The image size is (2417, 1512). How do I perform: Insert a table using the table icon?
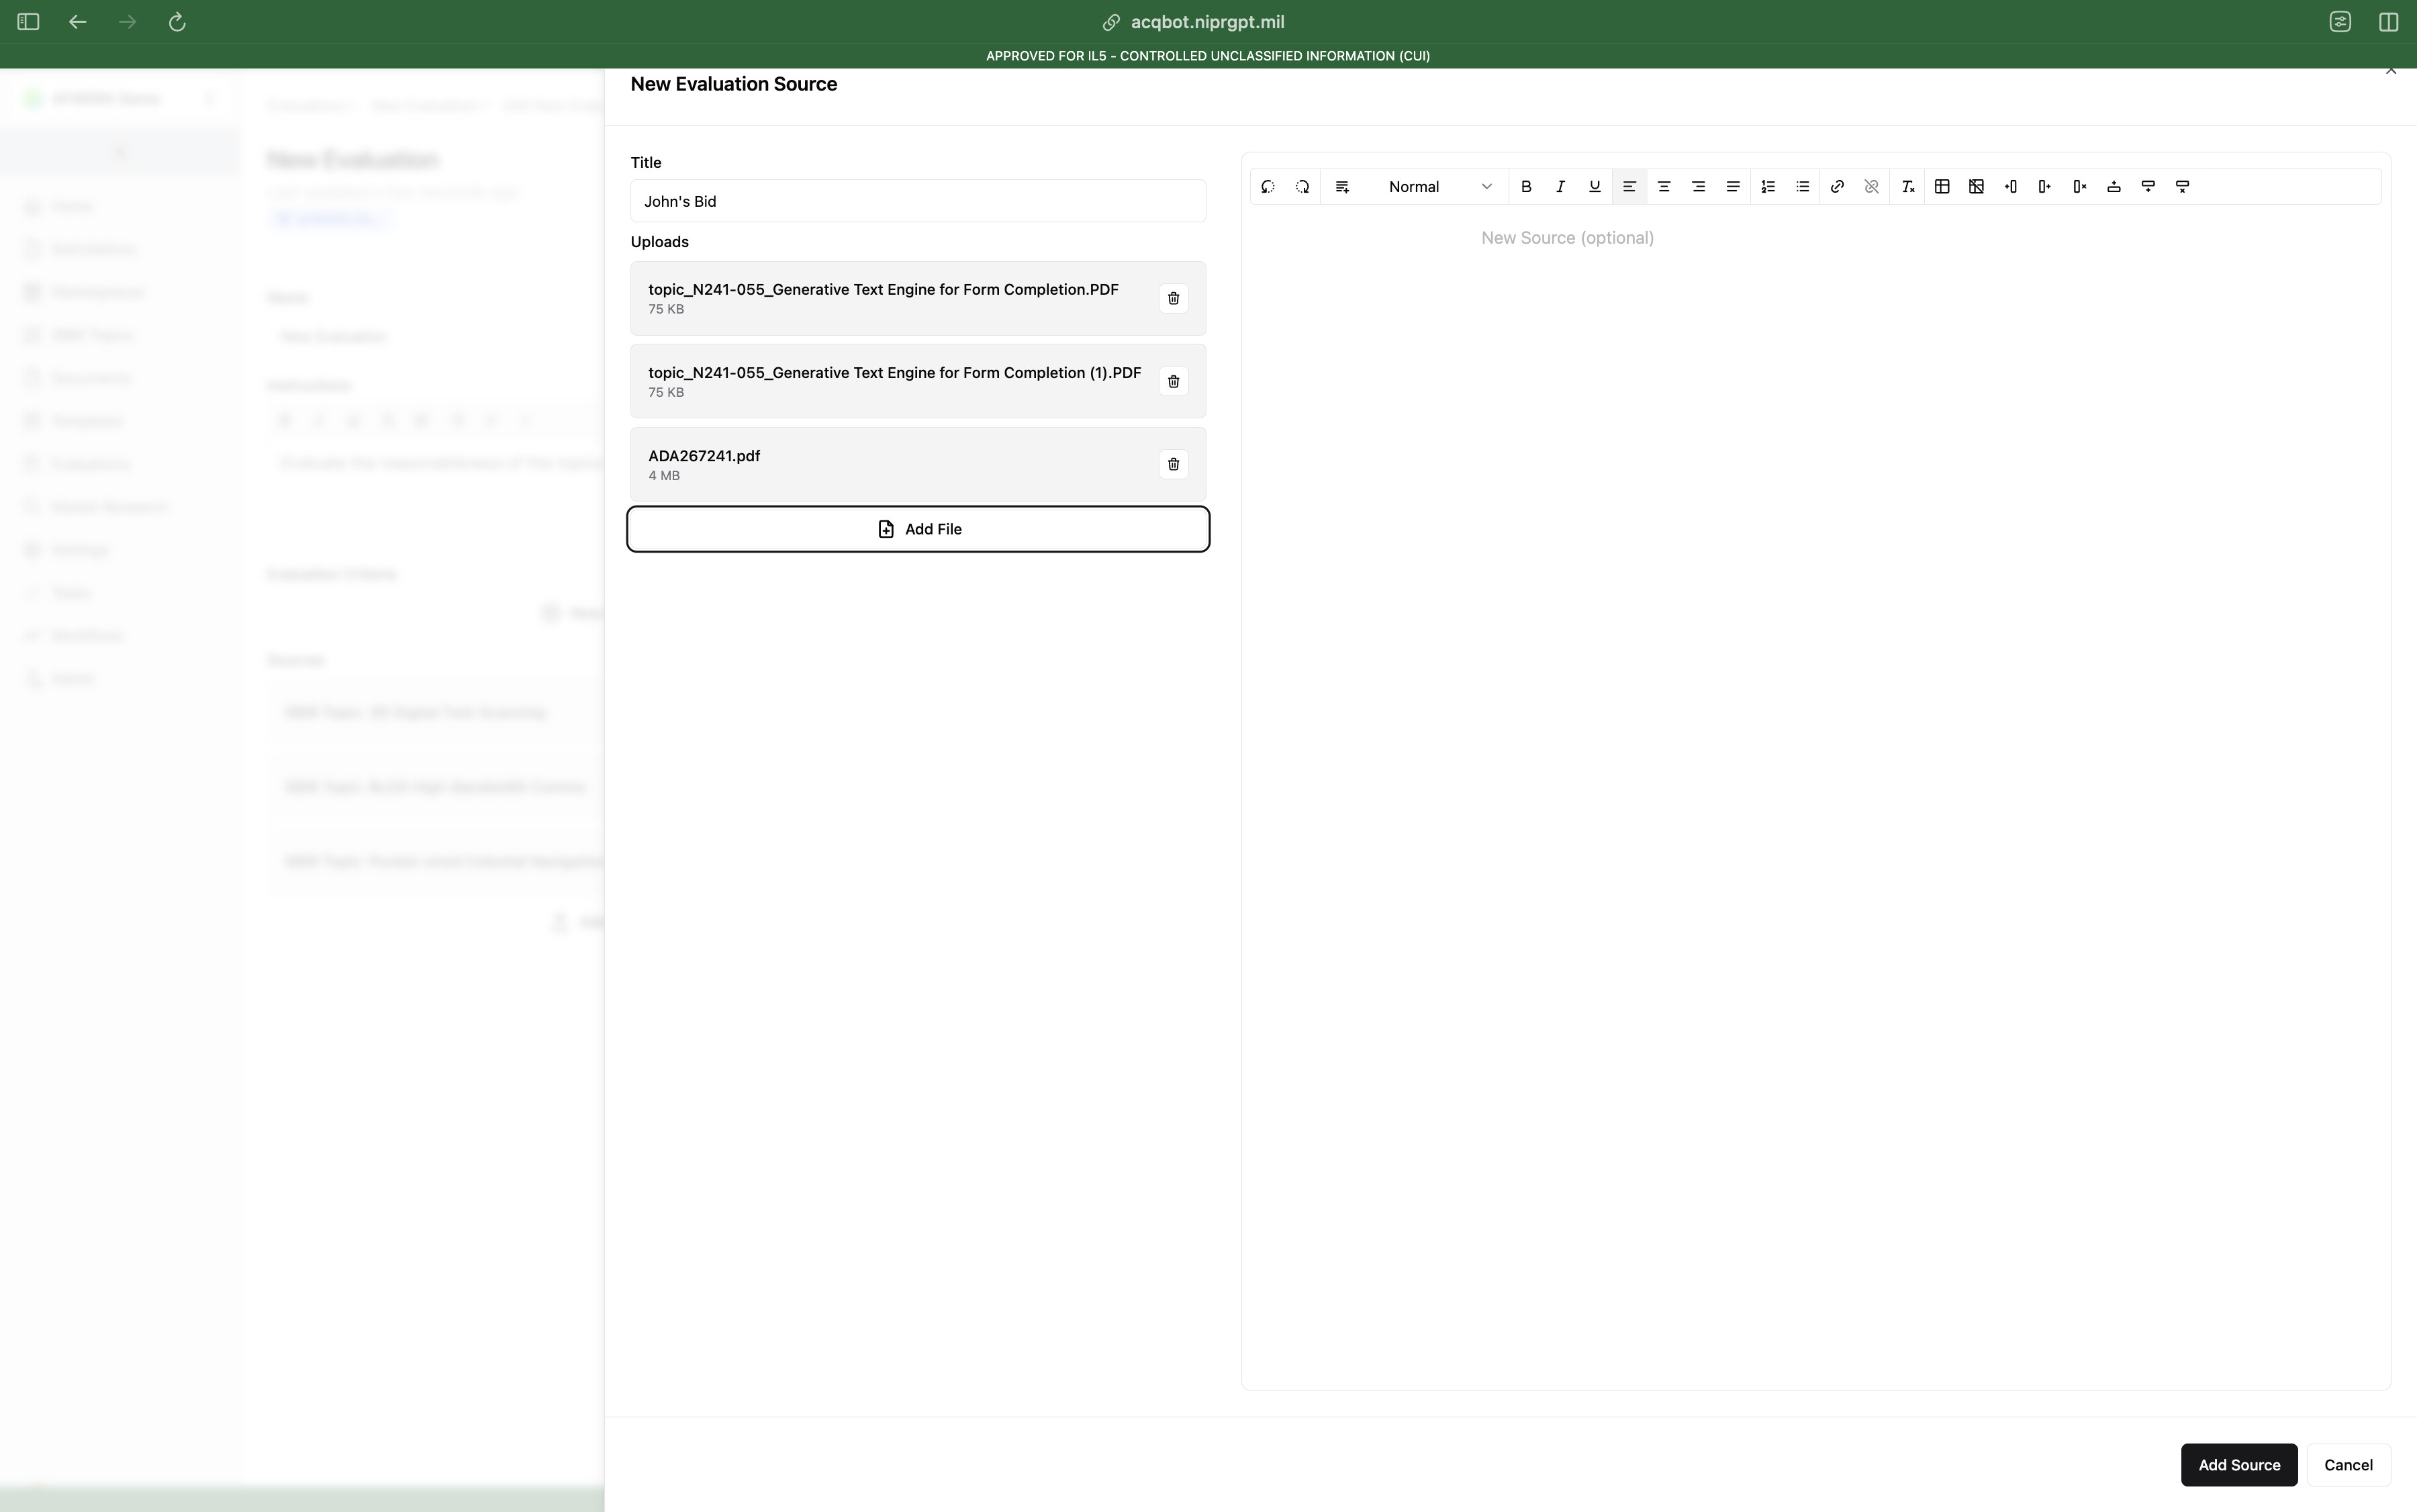tap(1942, 187)
